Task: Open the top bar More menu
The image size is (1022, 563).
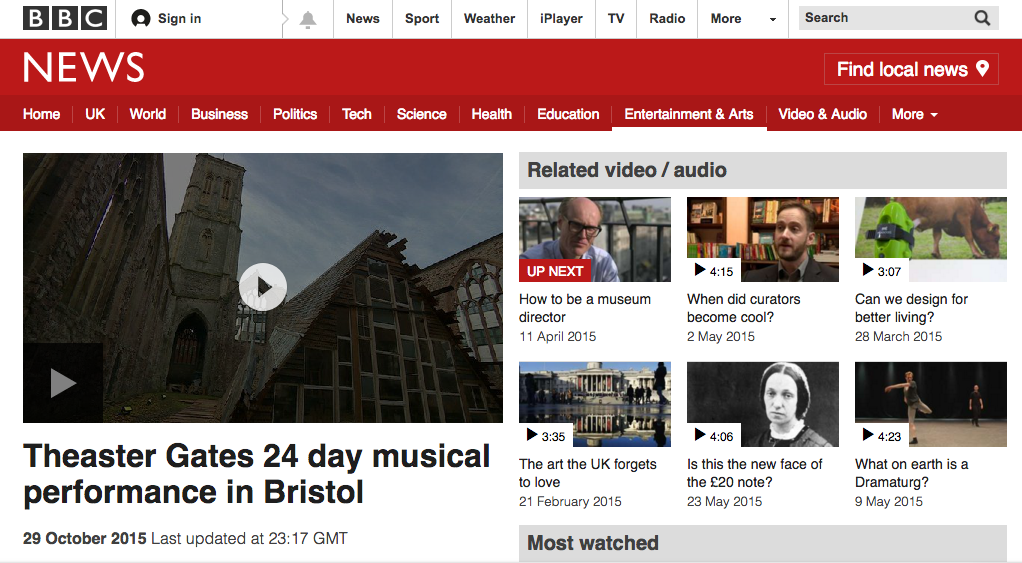Action: 726,19
